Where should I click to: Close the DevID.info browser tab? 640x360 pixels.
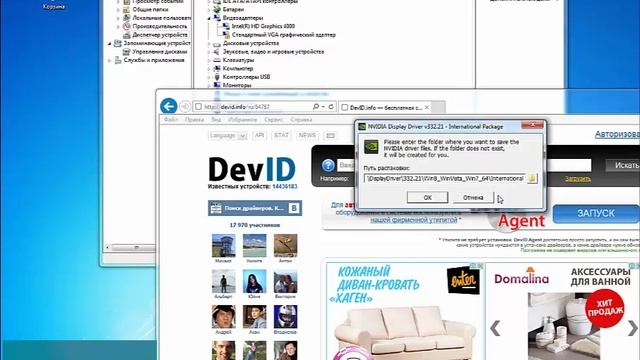pyautogui.click(x=427, y=107)
